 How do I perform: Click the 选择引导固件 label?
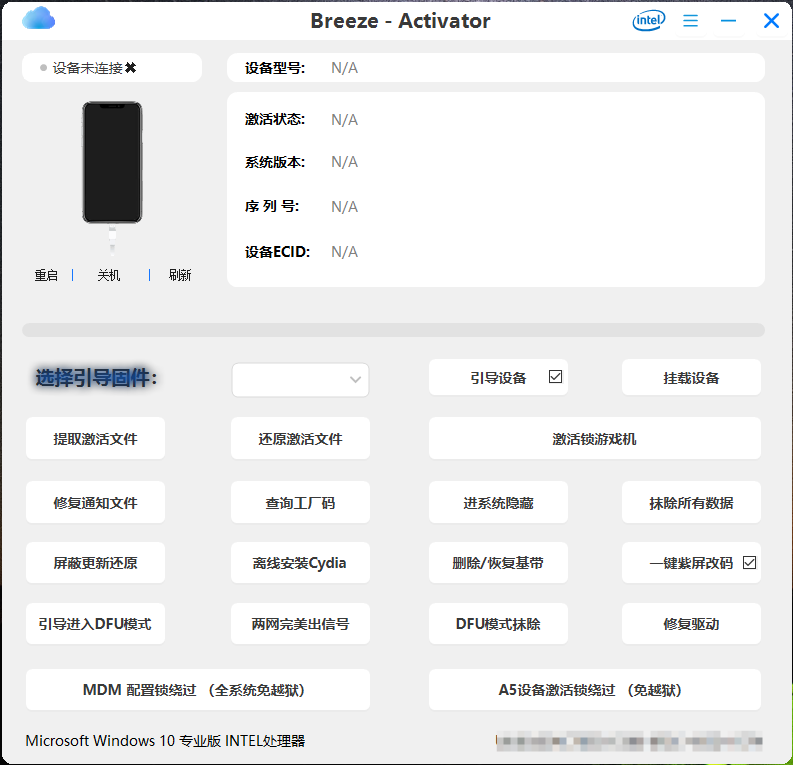(x=96, y=378)
